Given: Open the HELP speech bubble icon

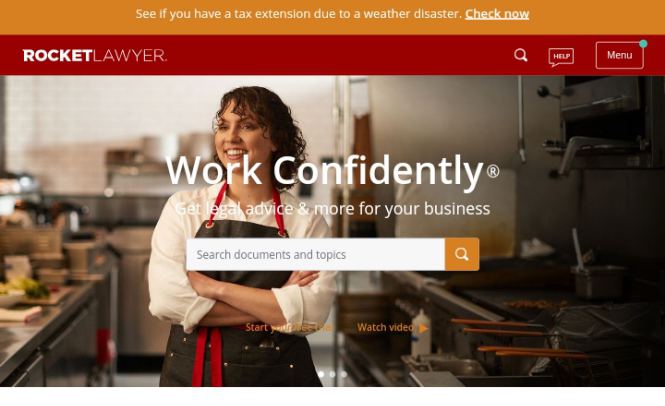Looking at the screenshot, I should pos(561,57).
